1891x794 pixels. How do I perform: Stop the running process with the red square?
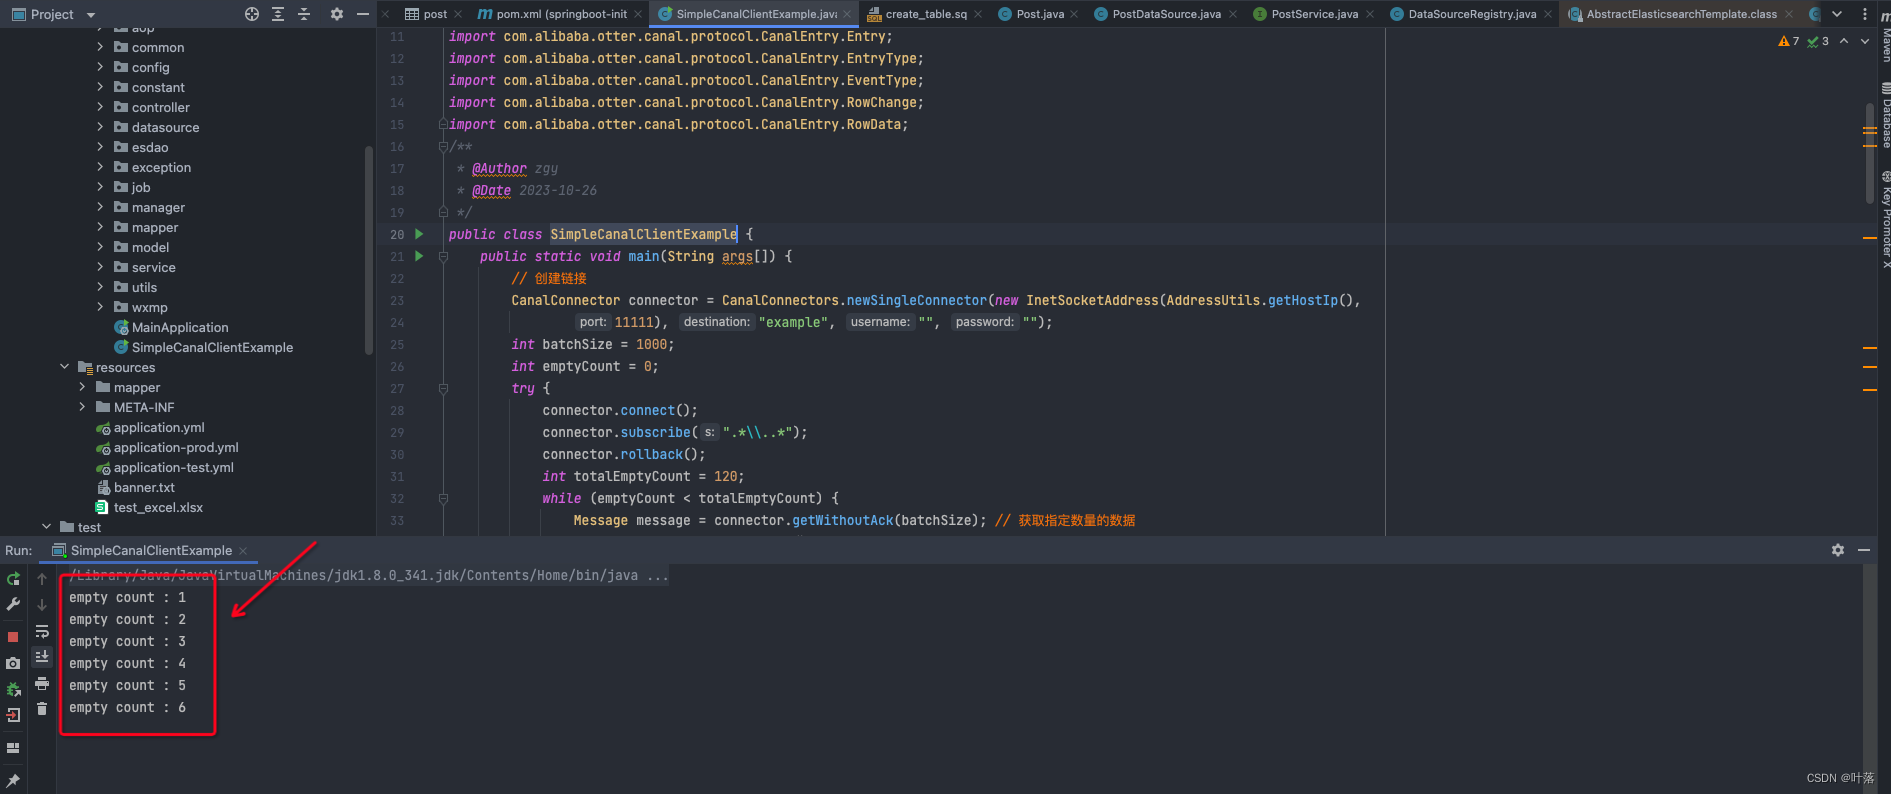(x=13, y=637)
